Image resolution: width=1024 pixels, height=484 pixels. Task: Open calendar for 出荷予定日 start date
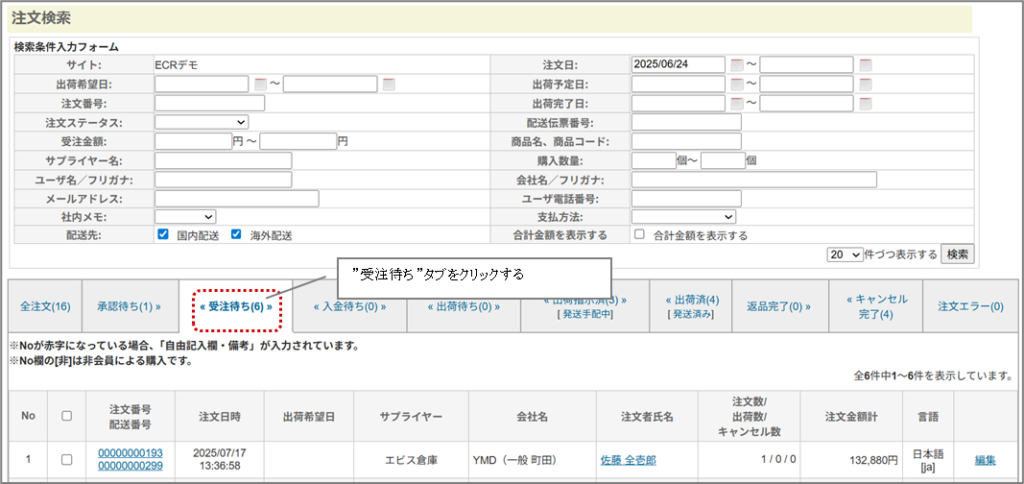pyautogui.click(x=737, y=84)
